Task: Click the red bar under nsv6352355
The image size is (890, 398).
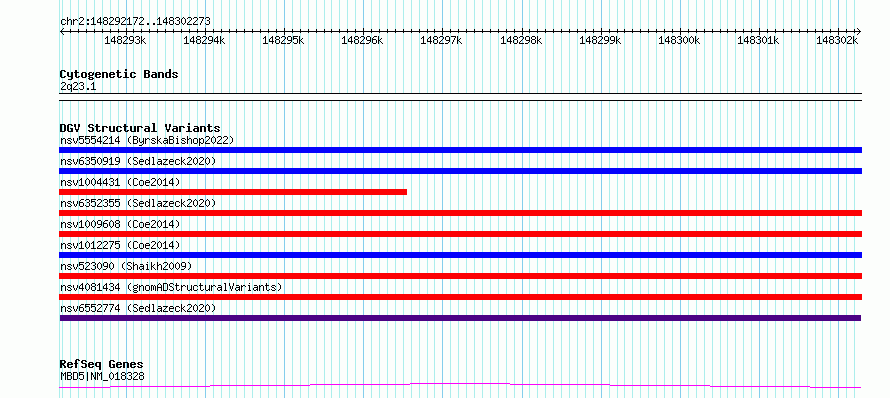Action: (460, 213)
